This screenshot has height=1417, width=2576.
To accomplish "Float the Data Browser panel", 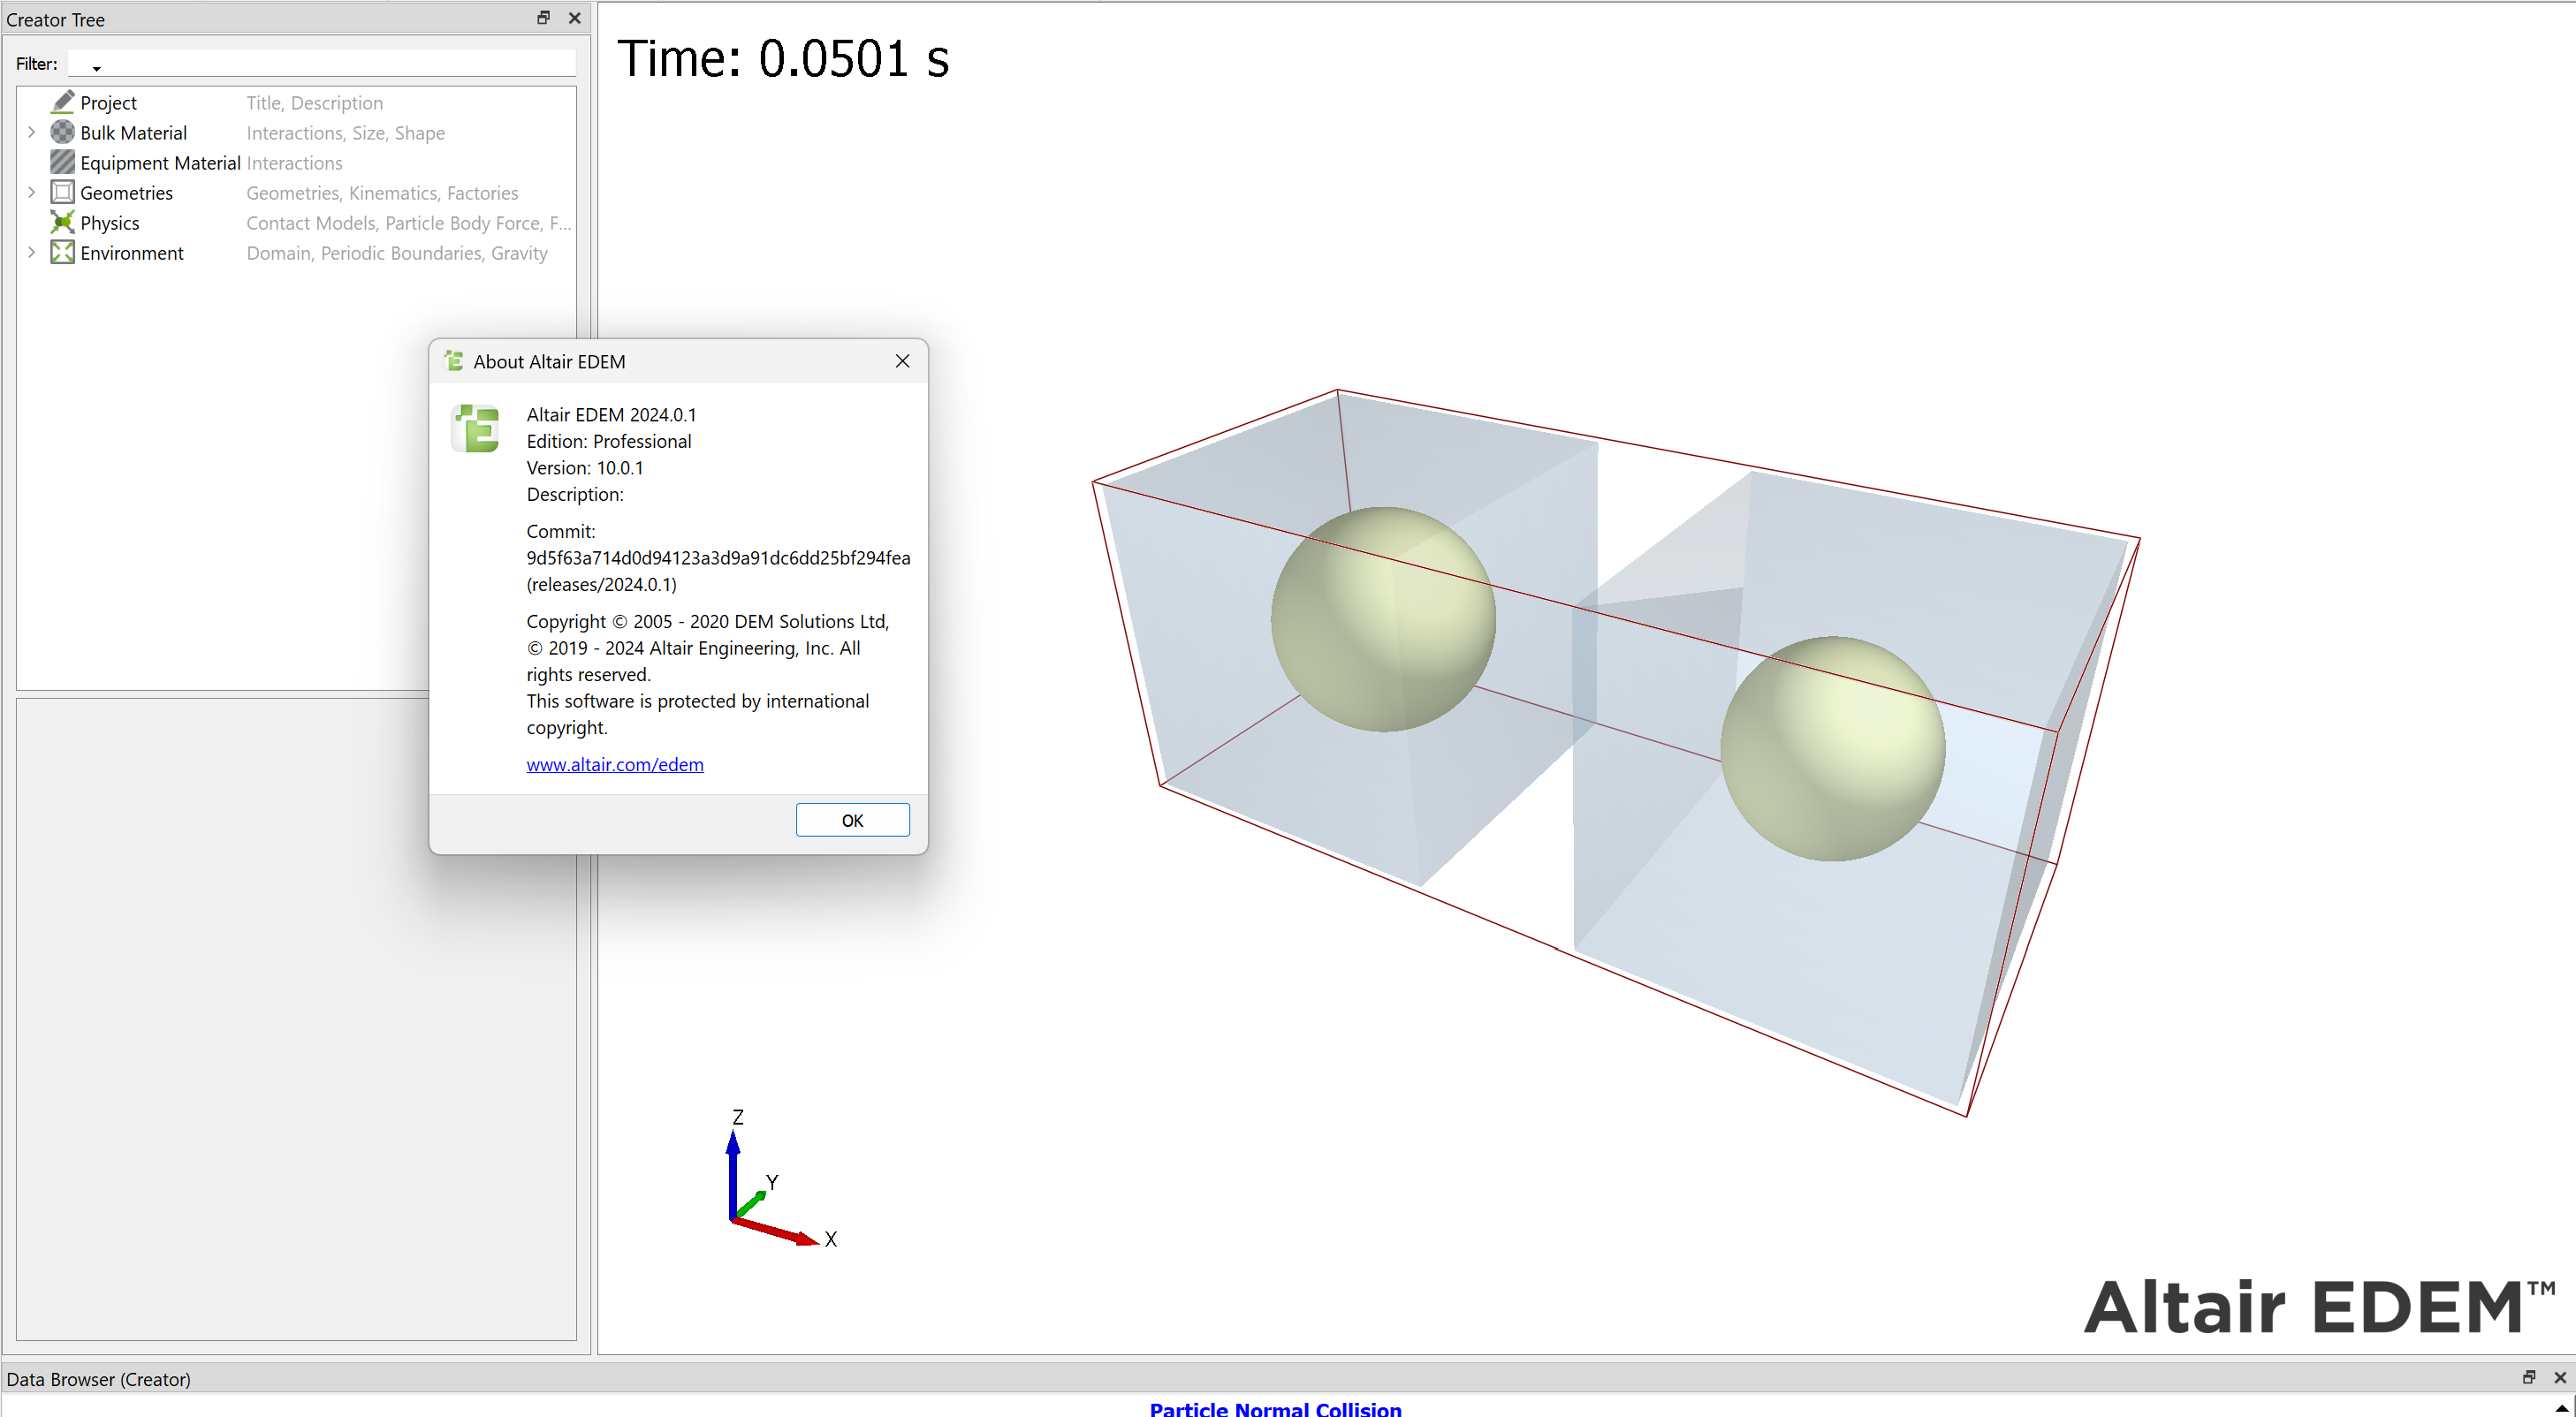I will click(x=2528, y=1377).
